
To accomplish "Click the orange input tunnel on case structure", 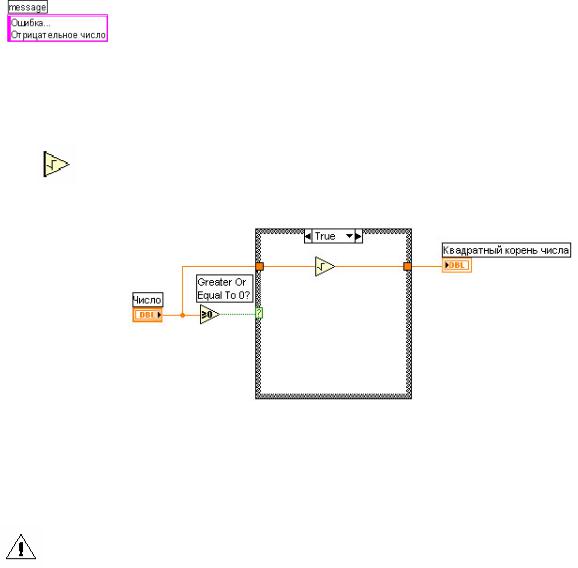I will click(x=260, y=266).
